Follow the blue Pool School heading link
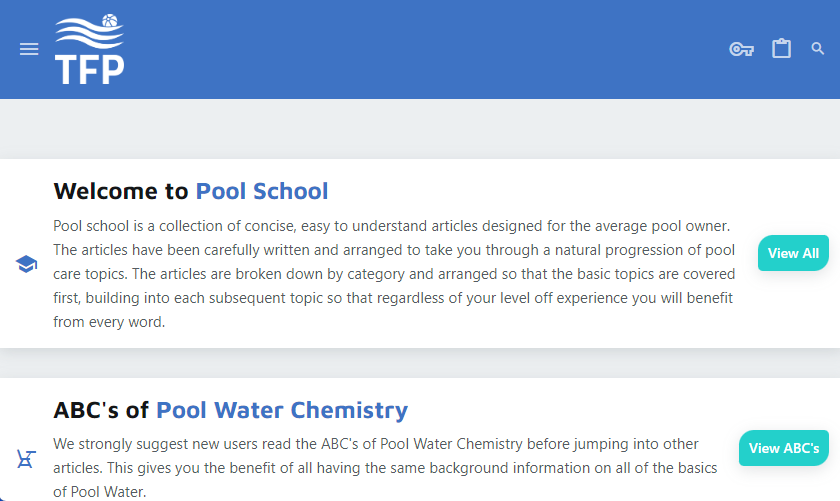 (x=262, y=191)
